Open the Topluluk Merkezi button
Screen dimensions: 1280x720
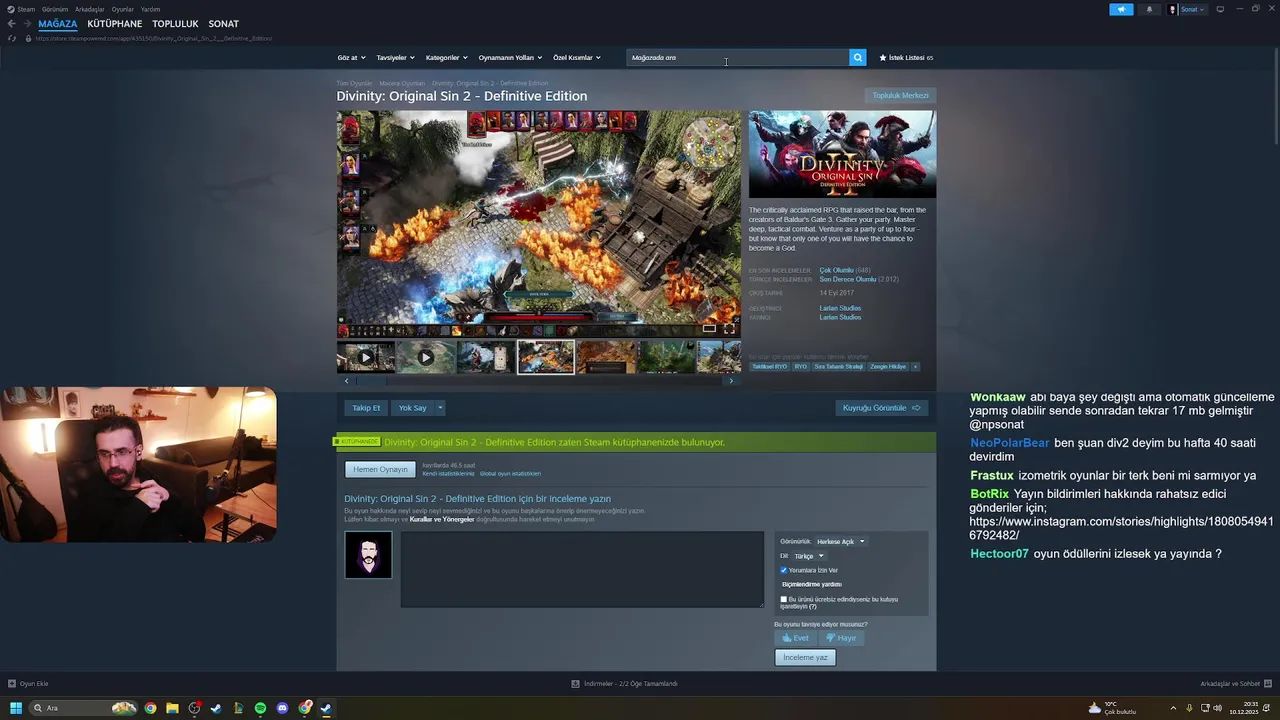(900, 96)
